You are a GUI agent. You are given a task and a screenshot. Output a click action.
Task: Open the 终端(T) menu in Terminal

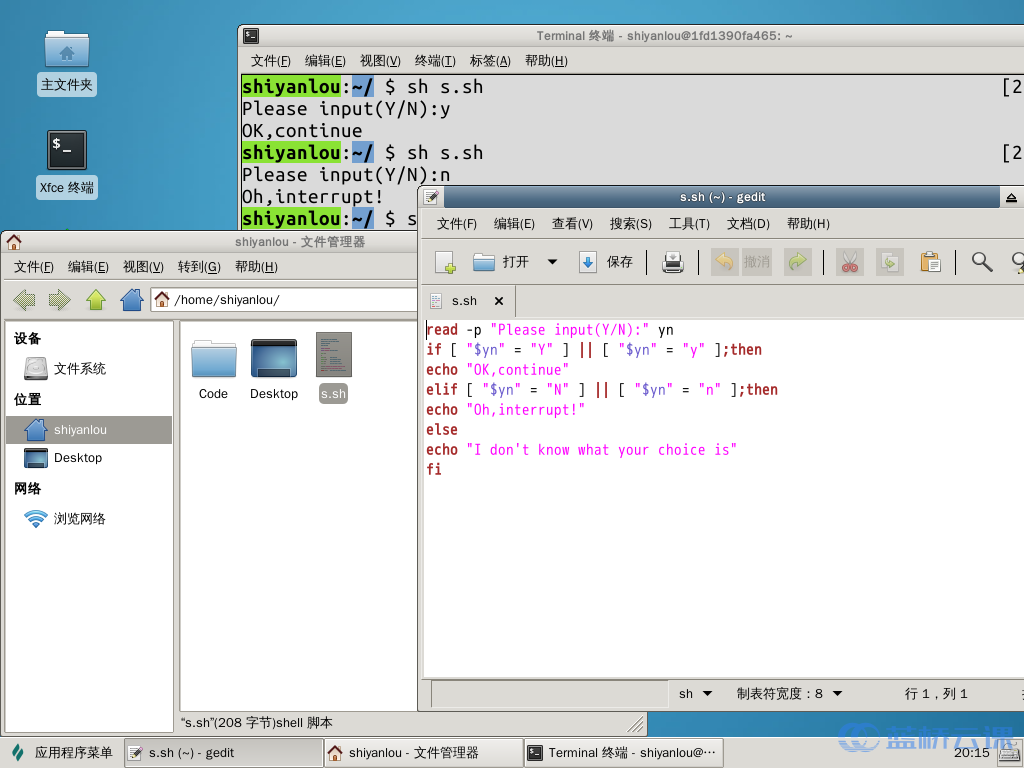click(435, 61)
